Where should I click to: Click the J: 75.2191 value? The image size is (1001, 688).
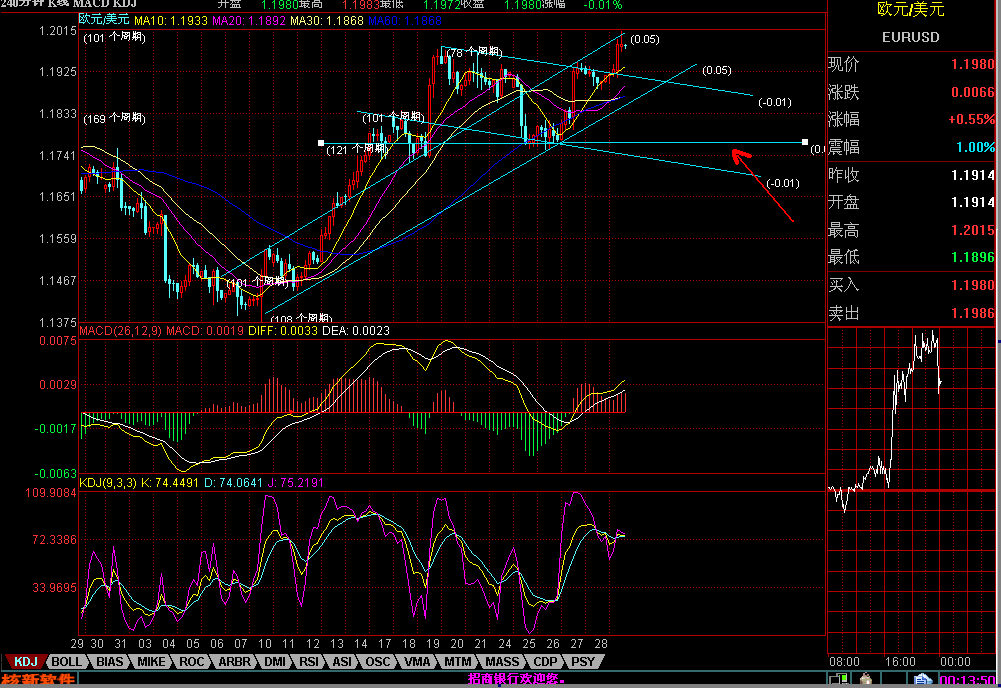(295, 482)
